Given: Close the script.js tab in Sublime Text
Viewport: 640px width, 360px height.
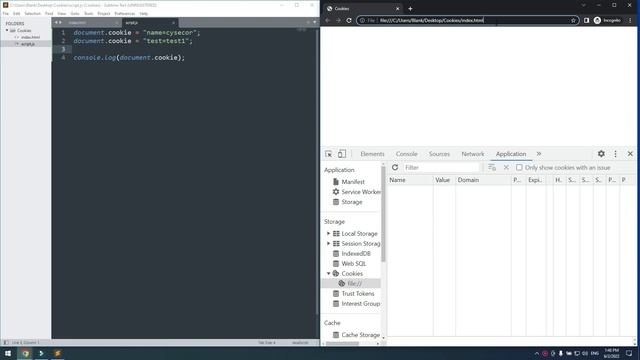Looking at the screenshot, I should pos(173,23).
